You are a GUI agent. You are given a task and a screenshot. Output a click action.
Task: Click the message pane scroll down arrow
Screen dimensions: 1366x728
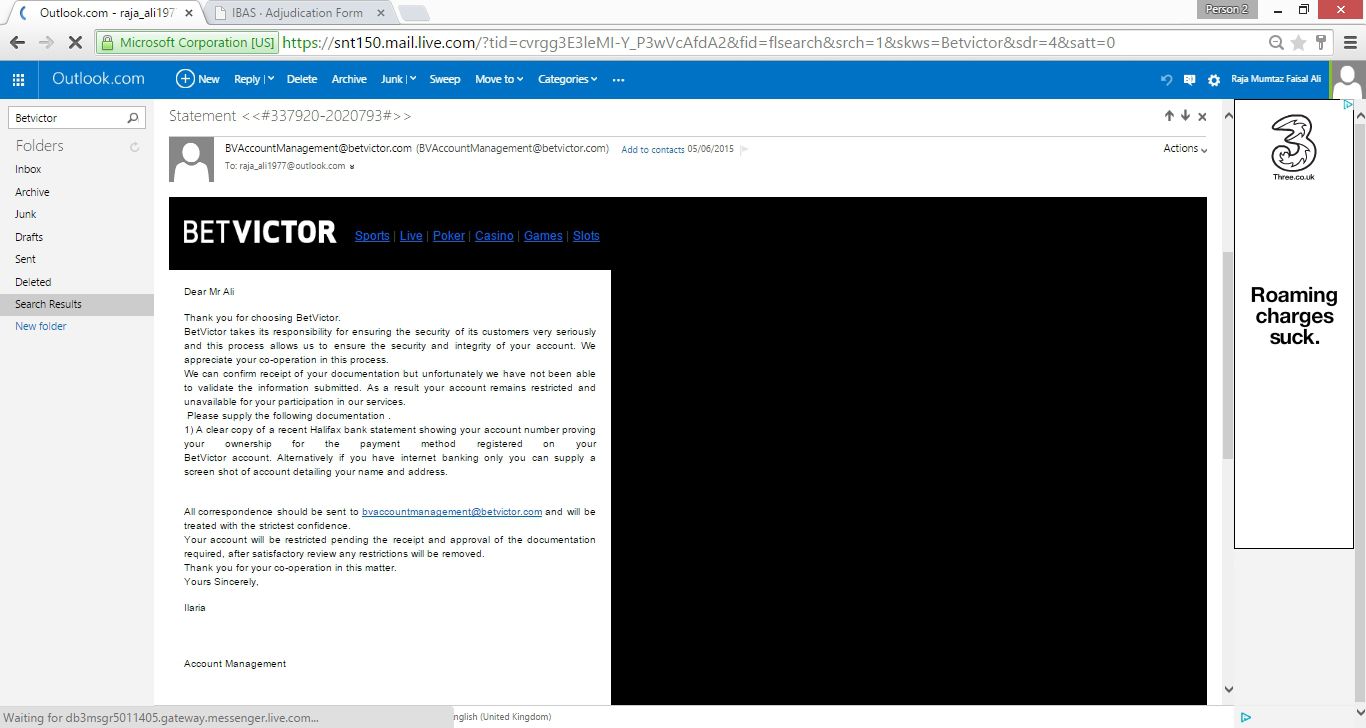[x=1229, y=689]
